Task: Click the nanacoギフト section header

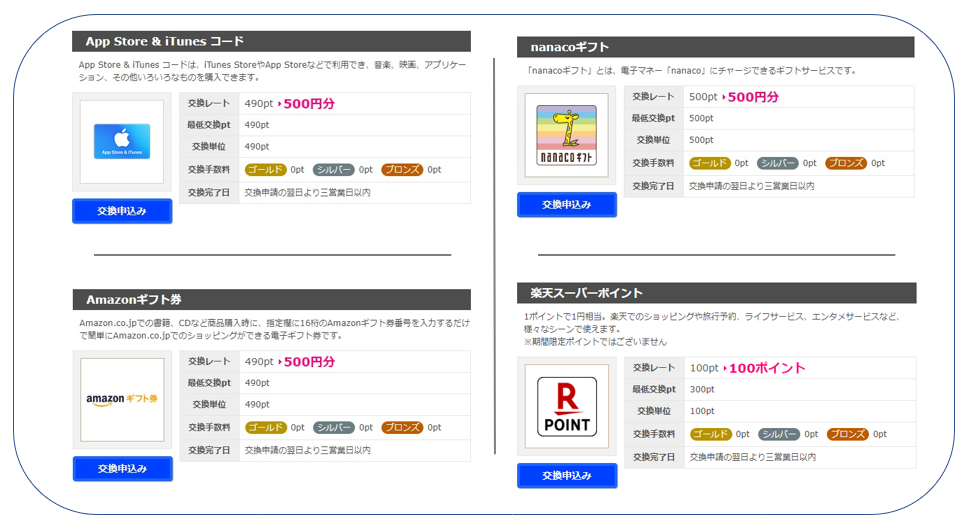Action: tap(715, 47)
